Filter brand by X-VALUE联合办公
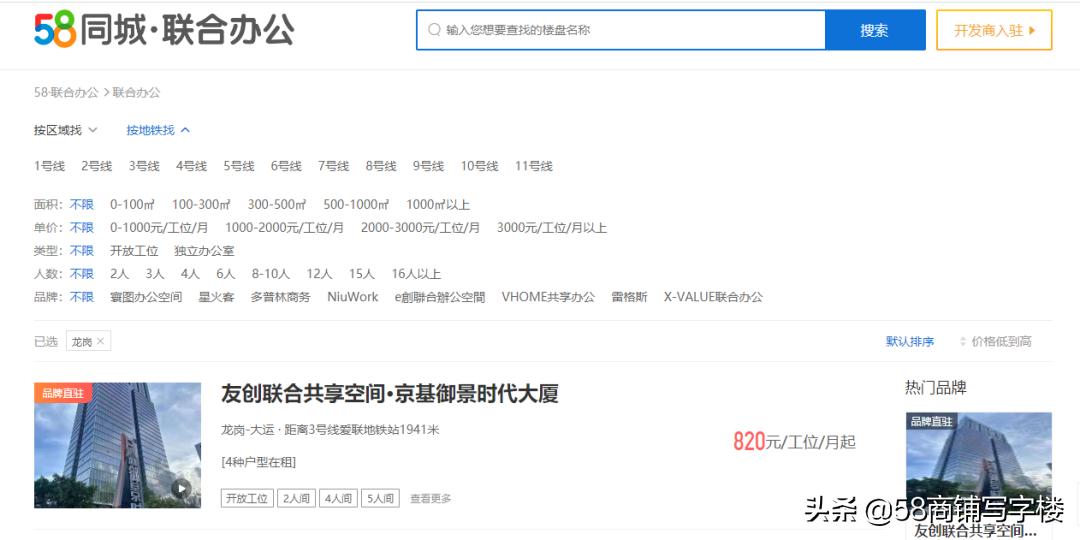The image size is (1080, 540). (714, 298)
